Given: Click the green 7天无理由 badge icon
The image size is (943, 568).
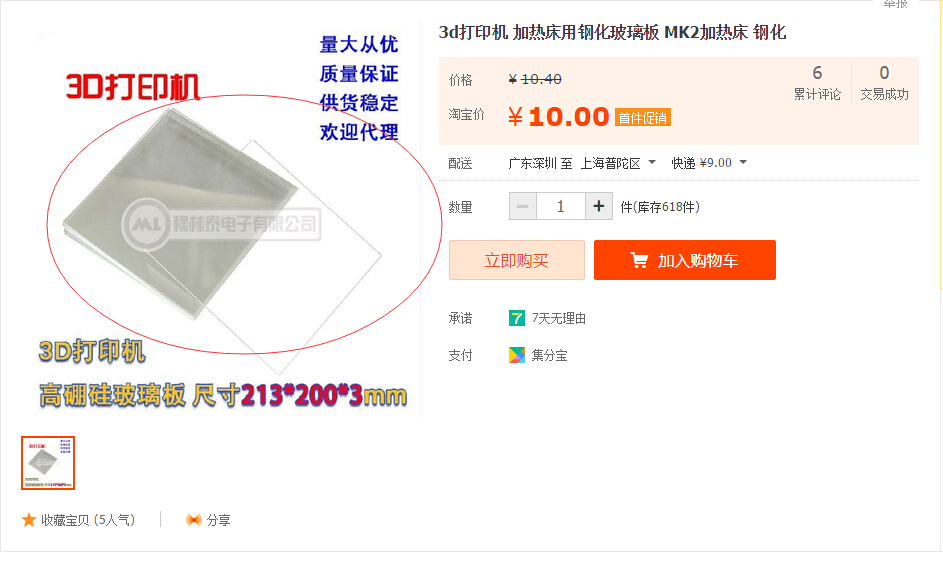Looking at the screenshot, I should 517,318.
